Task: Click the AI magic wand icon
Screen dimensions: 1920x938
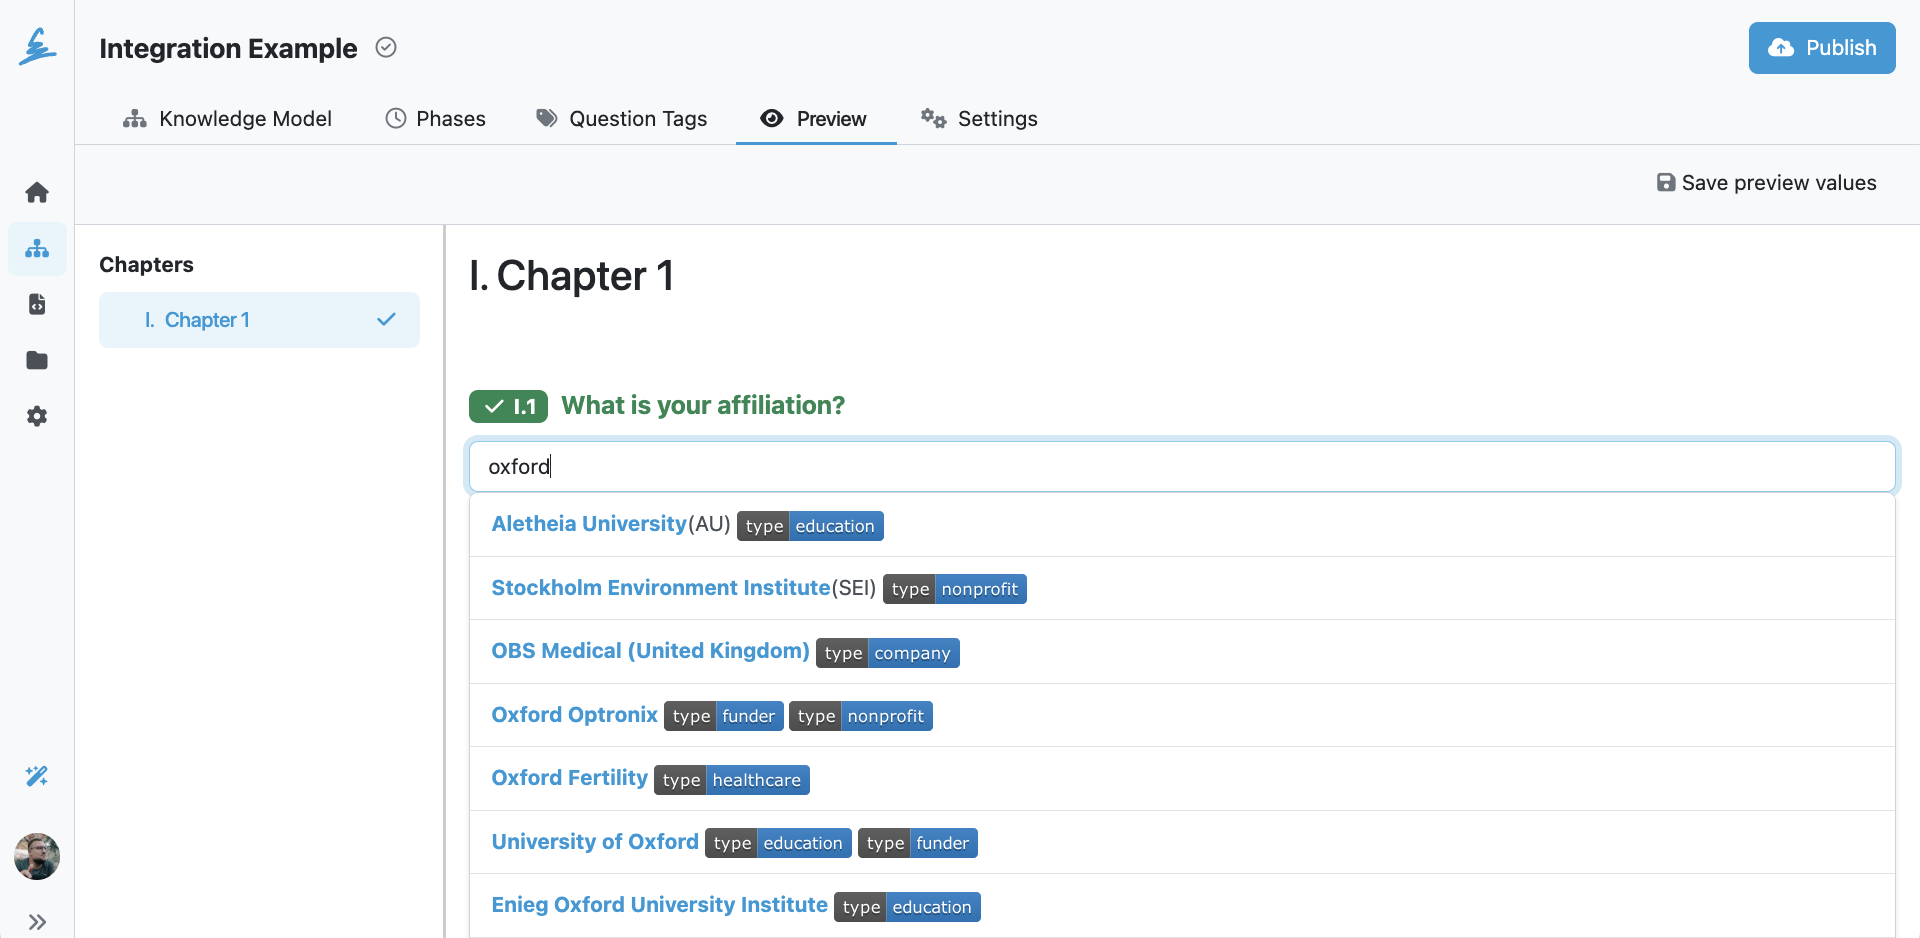Action: (37, 776)
